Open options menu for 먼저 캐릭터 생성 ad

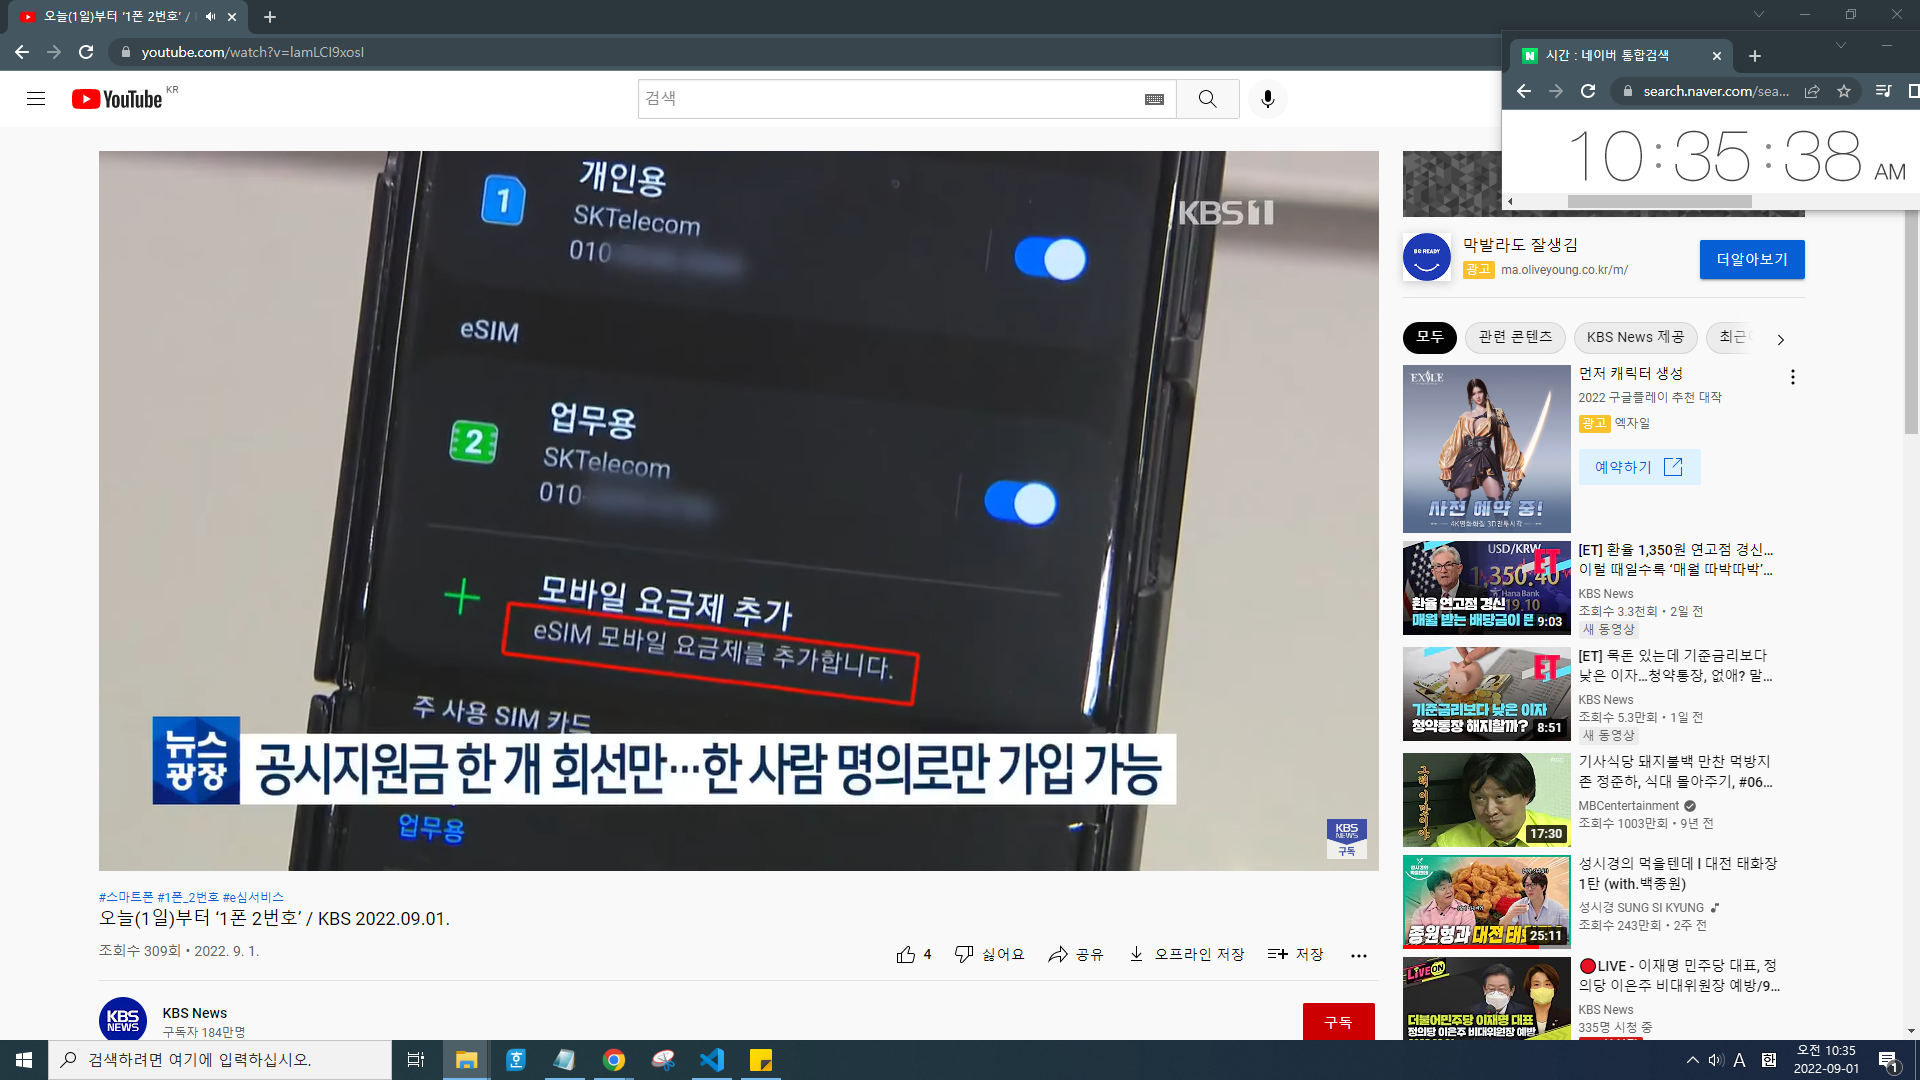1792,377
